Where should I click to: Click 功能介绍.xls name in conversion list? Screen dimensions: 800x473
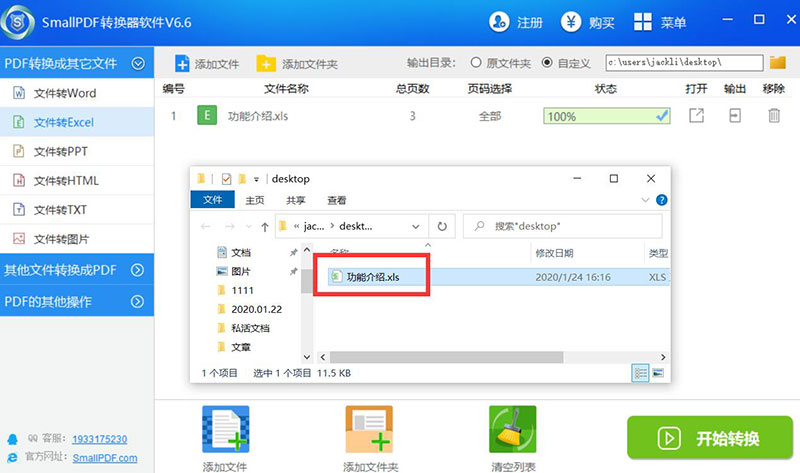tap(258, 116)
